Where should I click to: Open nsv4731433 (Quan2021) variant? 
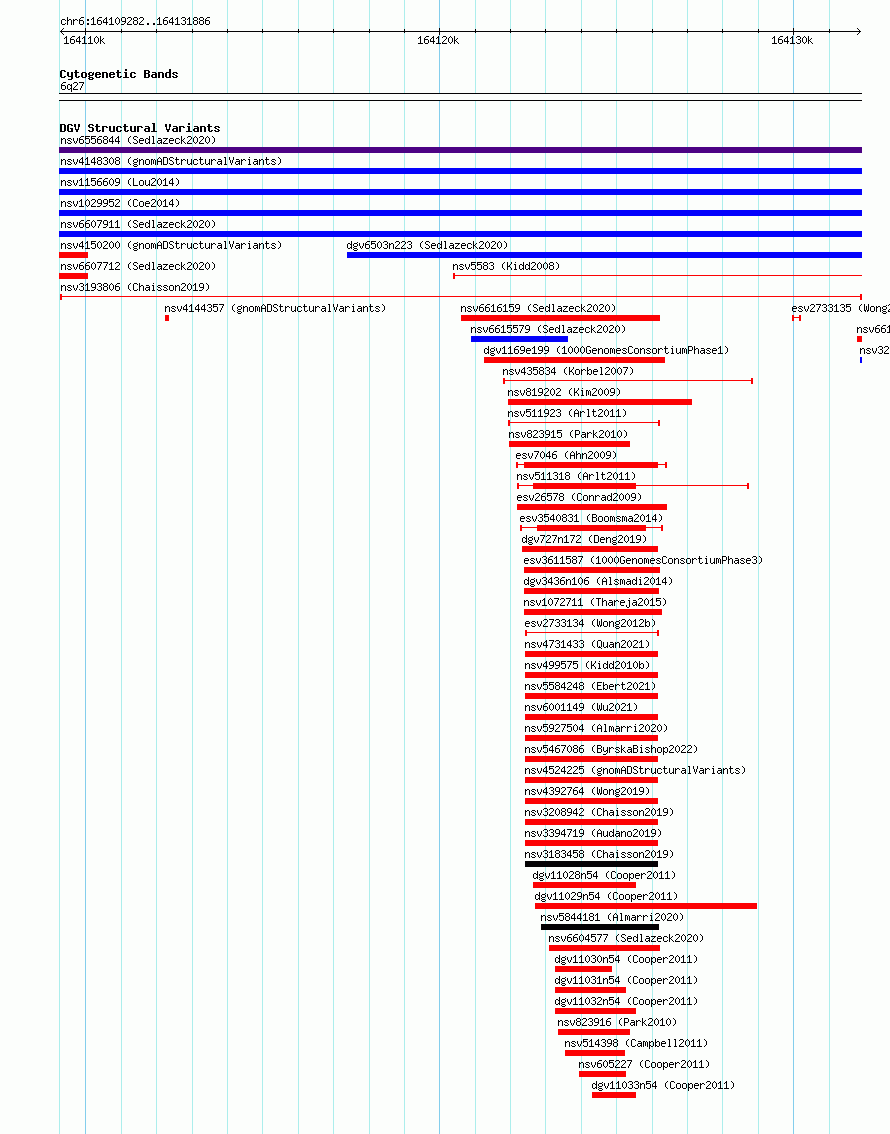click(x=587, y=644)
